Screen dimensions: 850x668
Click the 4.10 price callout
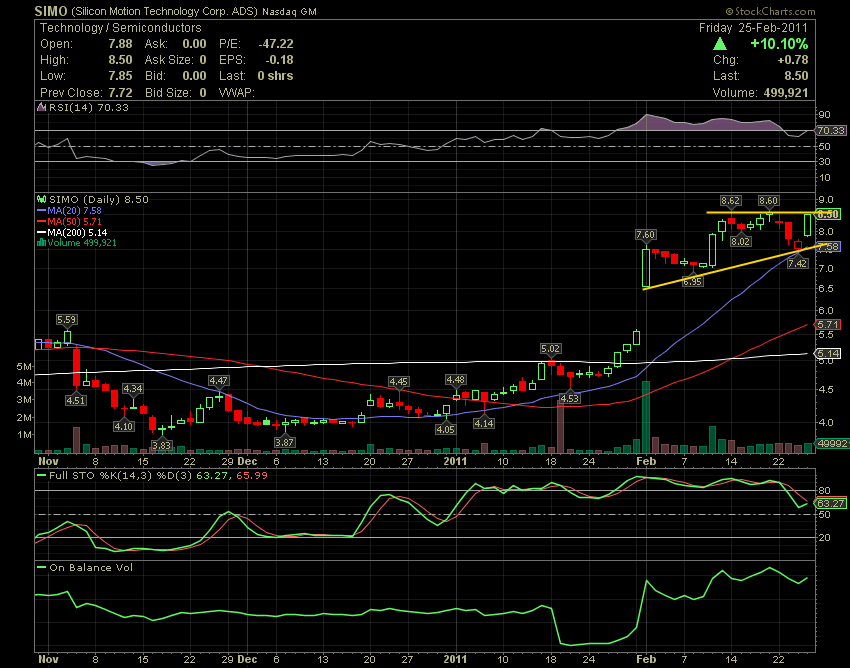point(124,426)
